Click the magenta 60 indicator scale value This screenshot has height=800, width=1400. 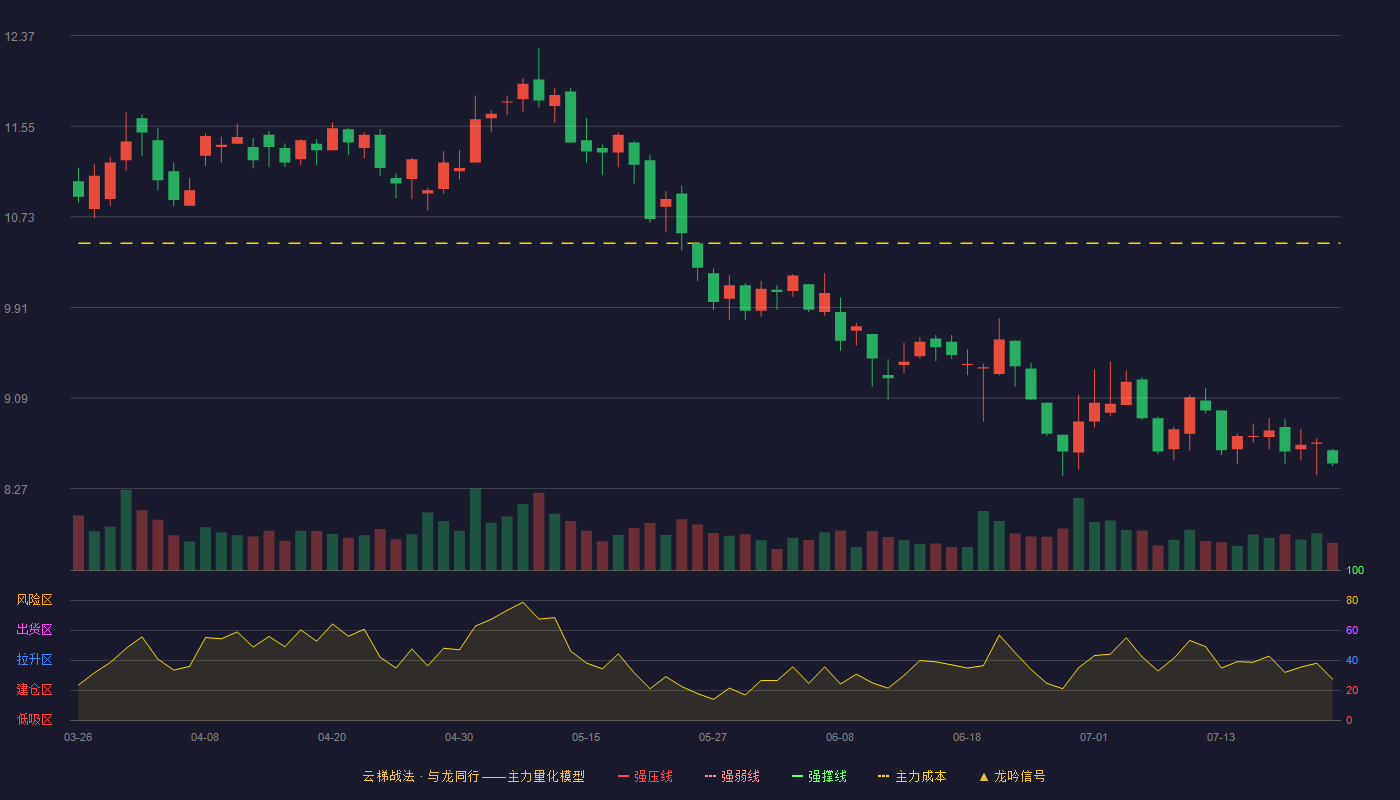pos(1352,631)
